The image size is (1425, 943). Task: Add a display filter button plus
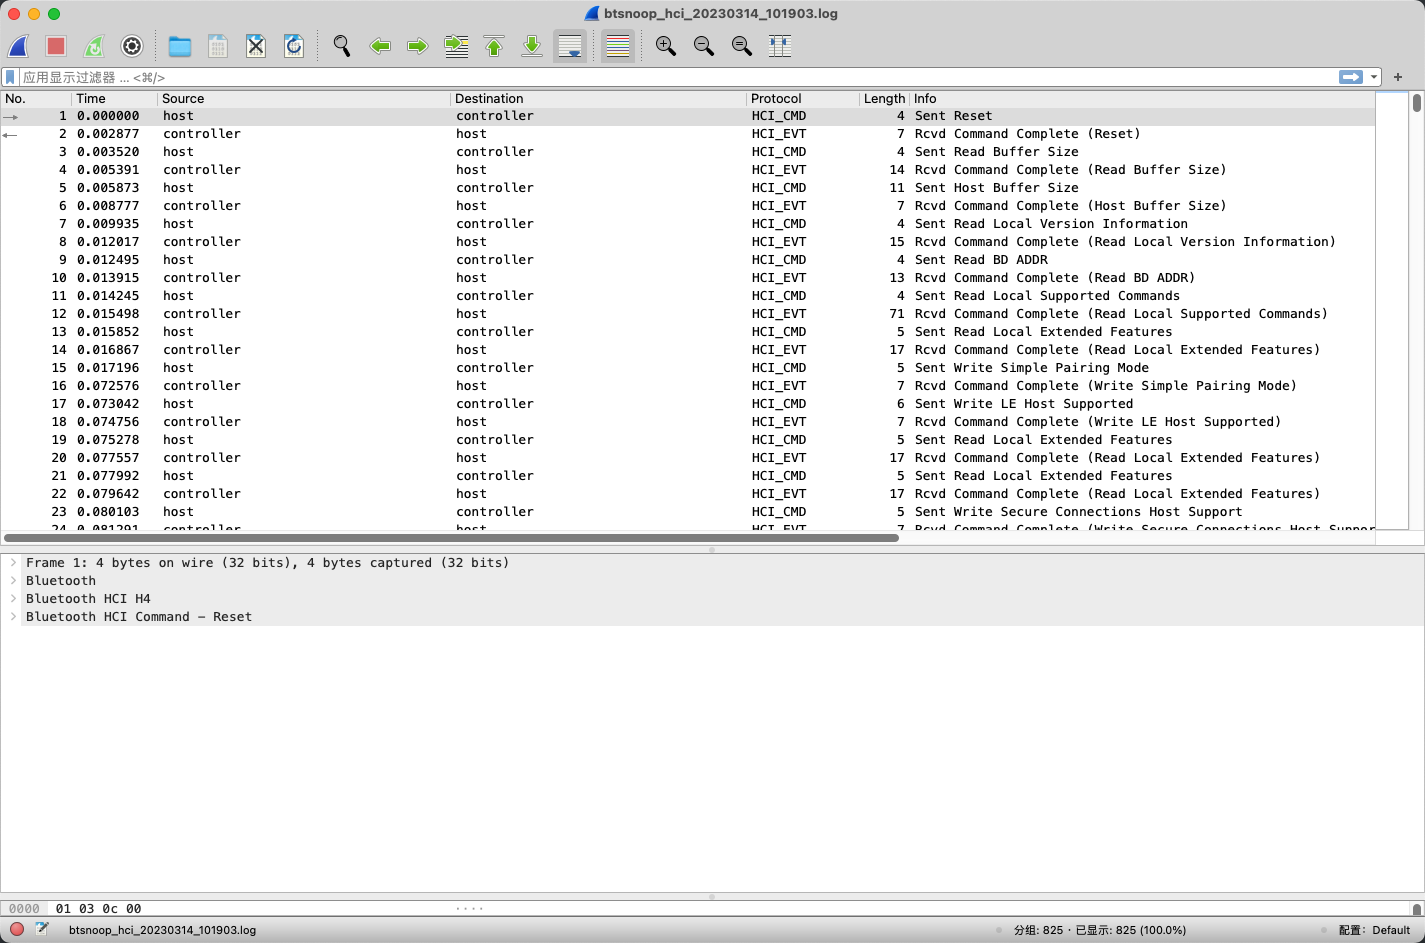(1398, 77)
